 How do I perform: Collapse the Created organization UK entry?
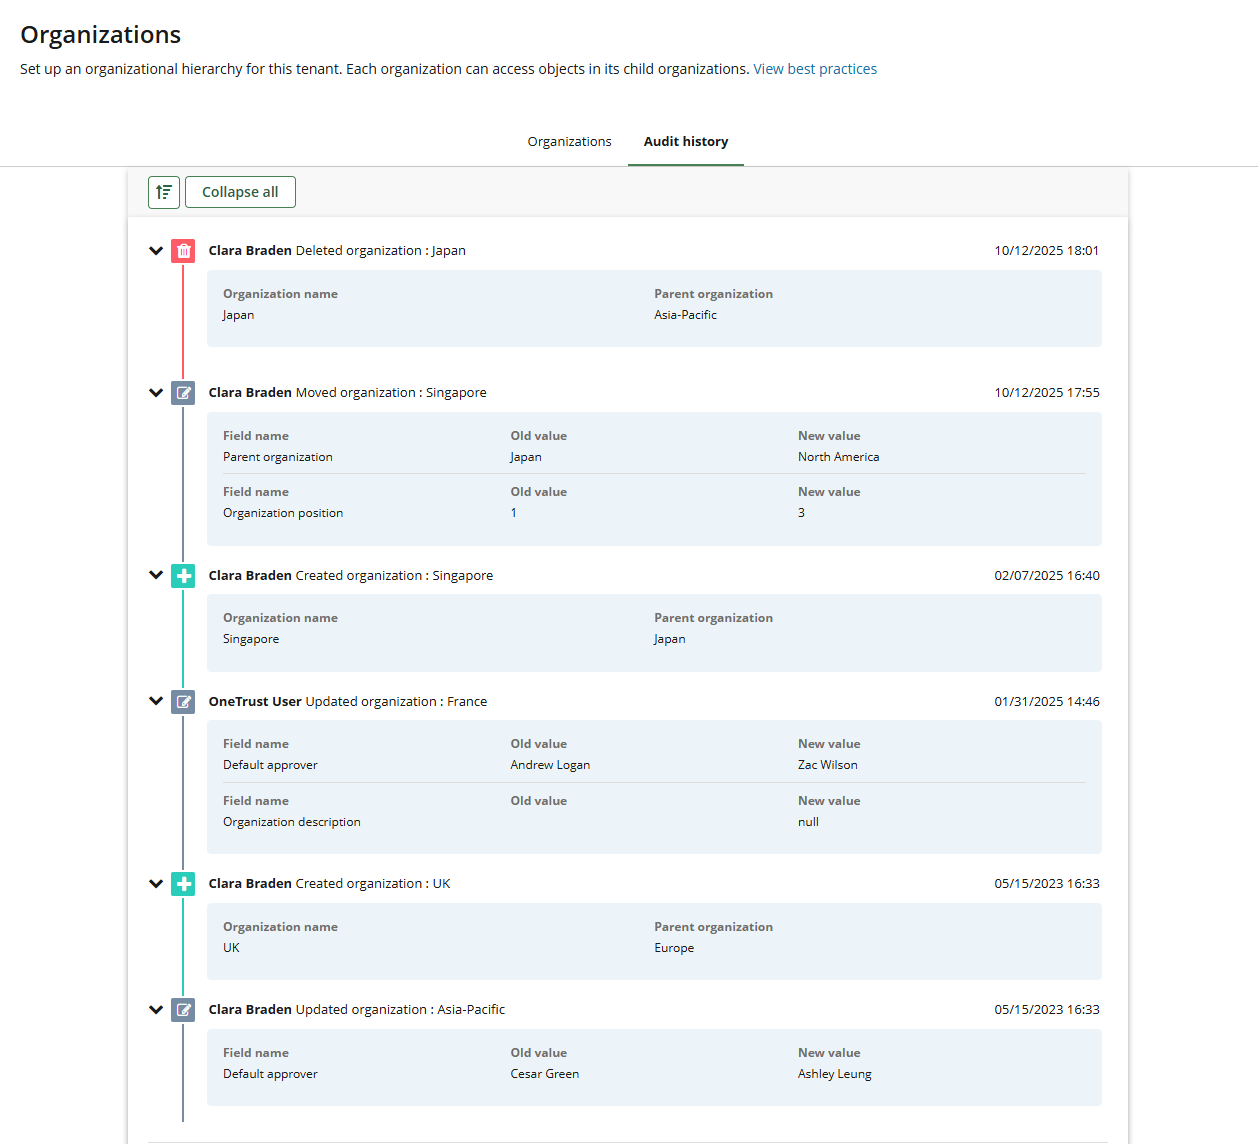[156, 884]
